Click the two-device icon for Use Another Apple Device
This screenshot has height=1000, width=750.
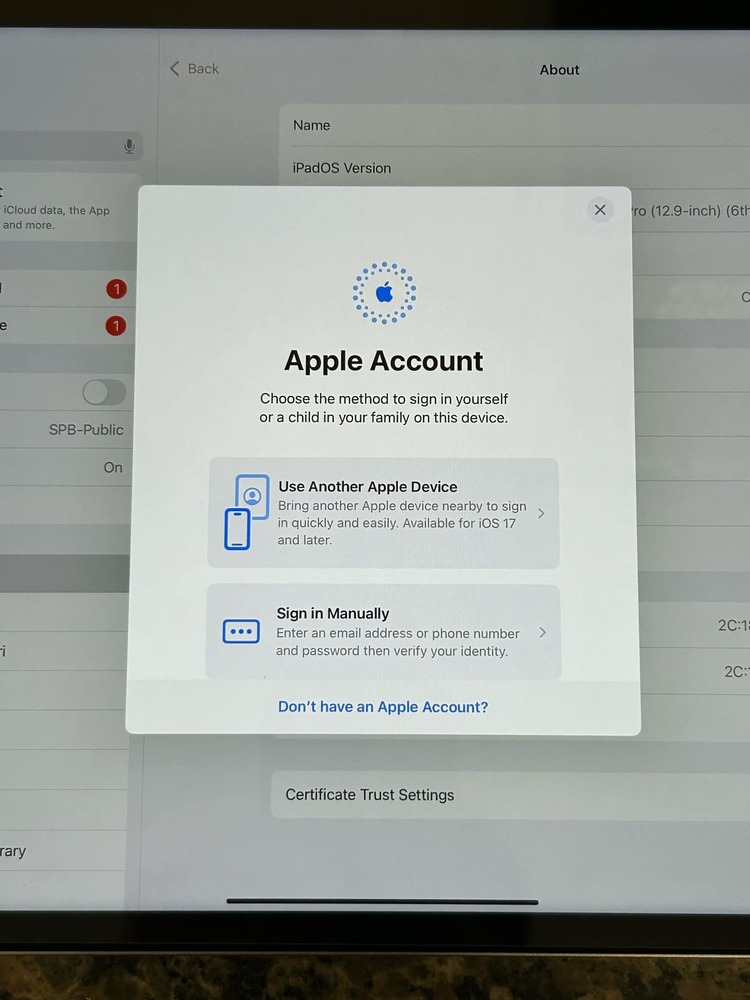tap(246, 511)
